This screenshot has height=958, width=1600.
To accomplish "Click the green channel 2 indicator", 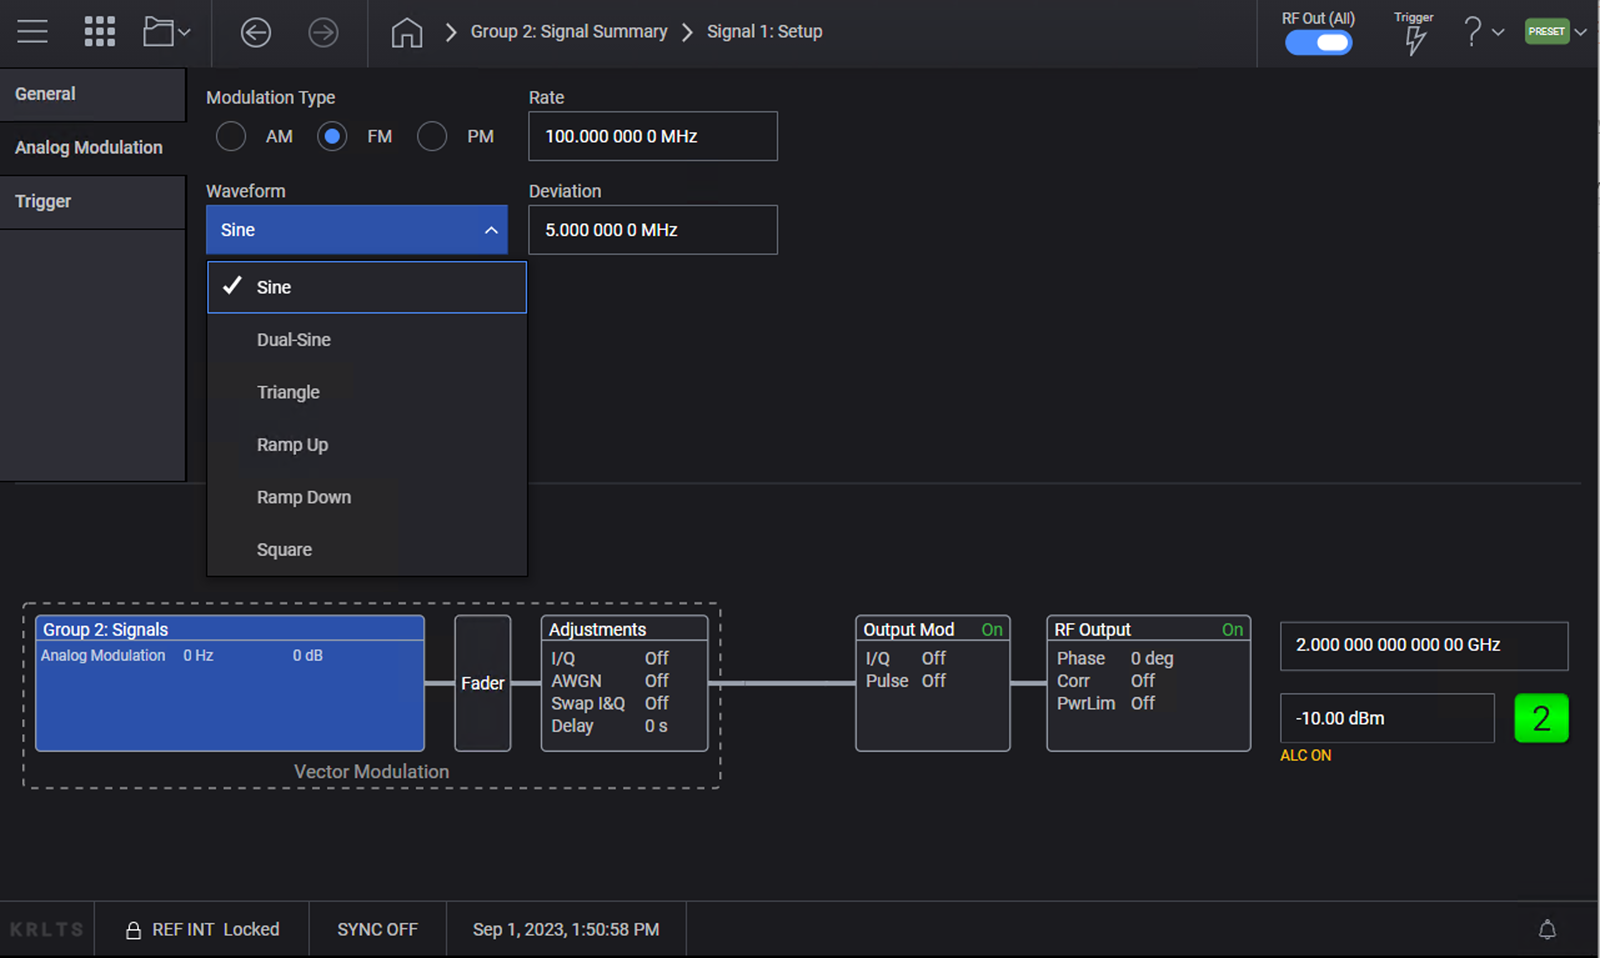I will click(1541, 718).
